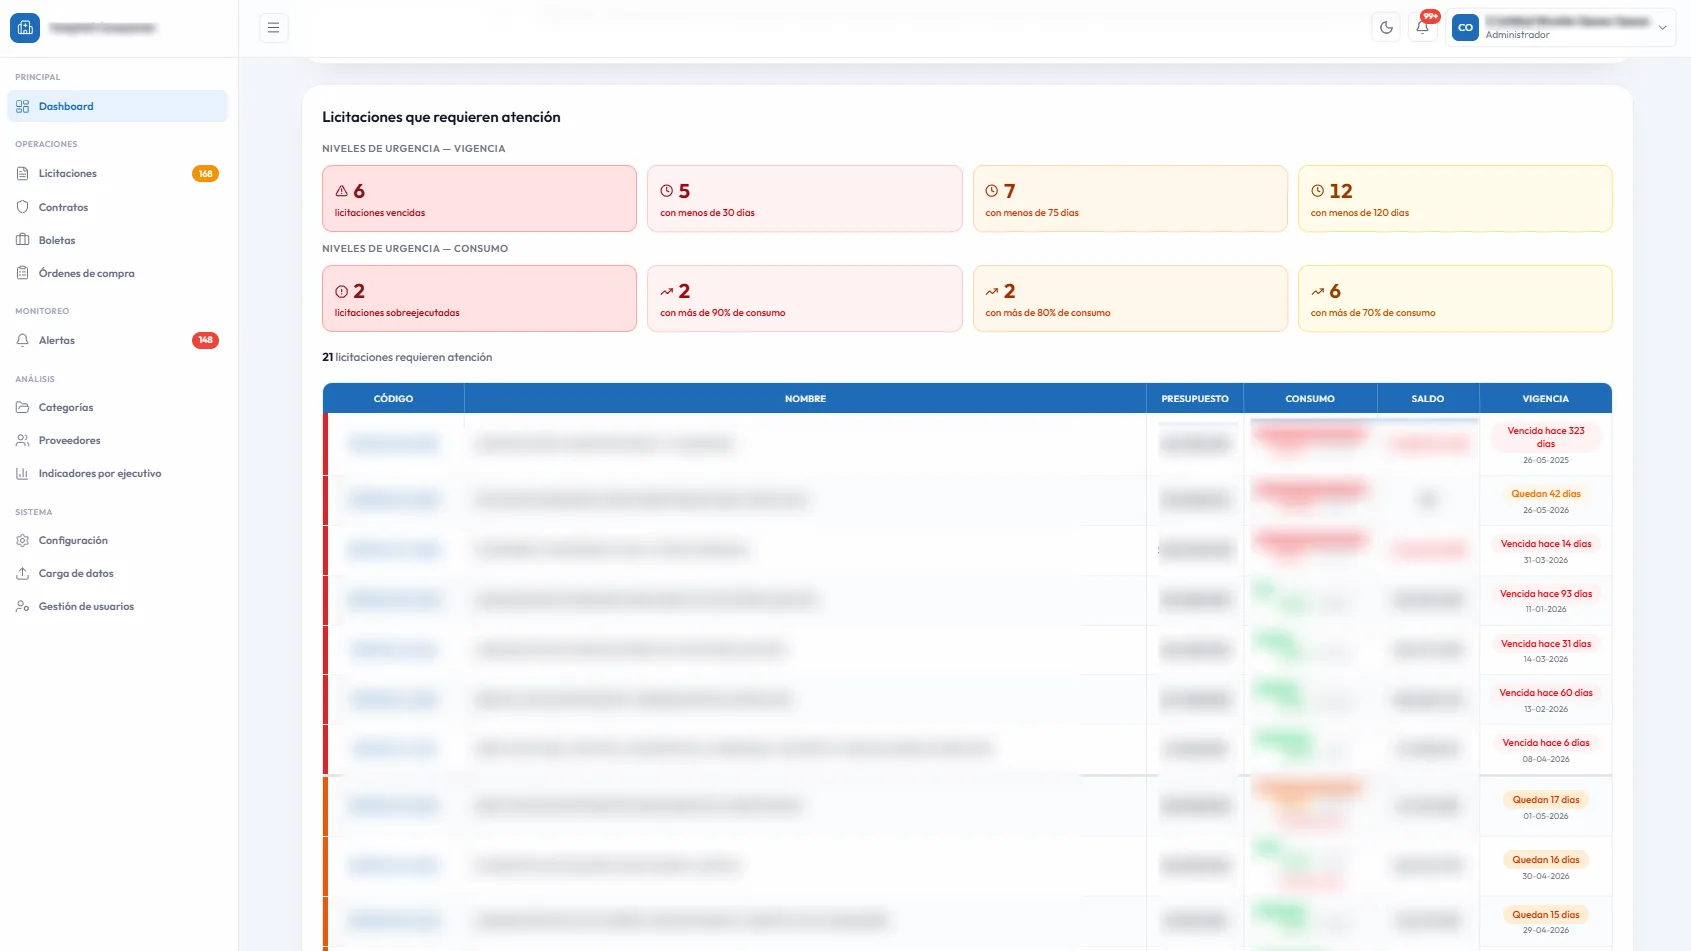Screen dimensions: 1691x951
Task: Open the Órdenes de compra section
Action: click(22, 272)
